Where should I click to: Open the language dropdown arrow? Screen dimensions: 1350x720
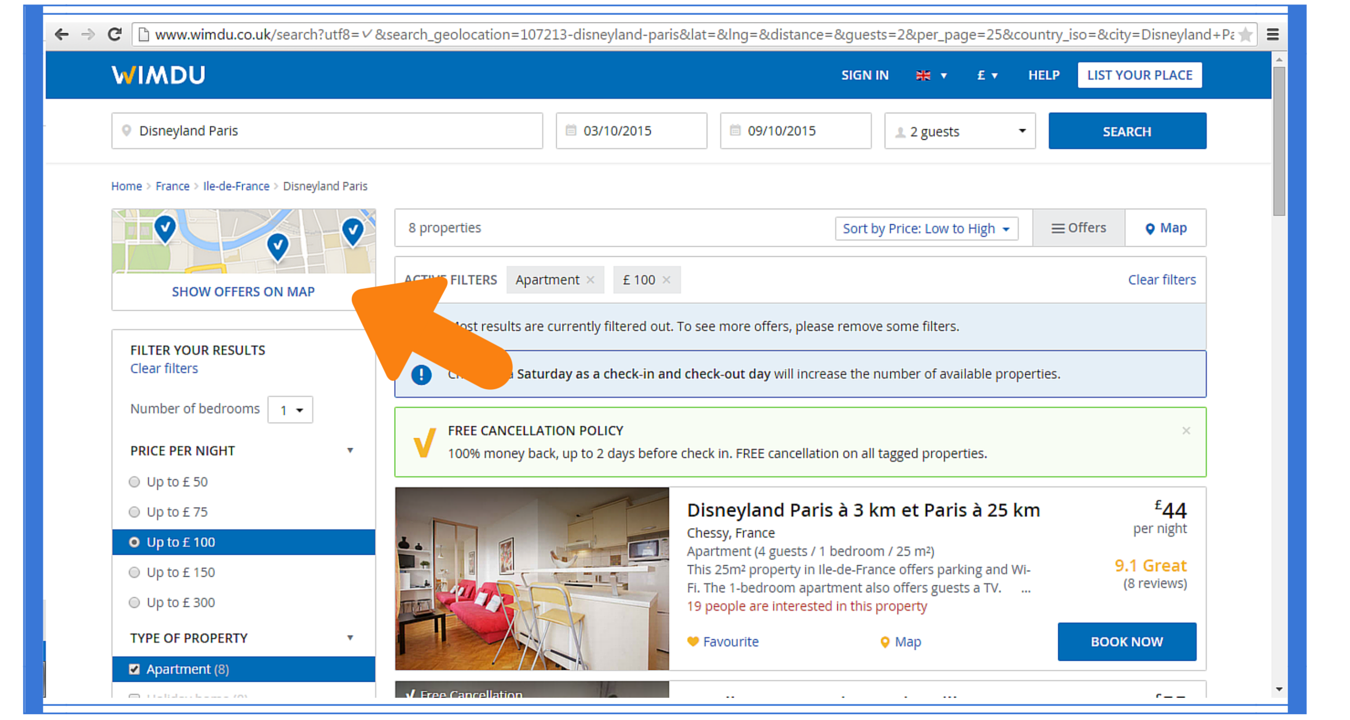point(943,76)
